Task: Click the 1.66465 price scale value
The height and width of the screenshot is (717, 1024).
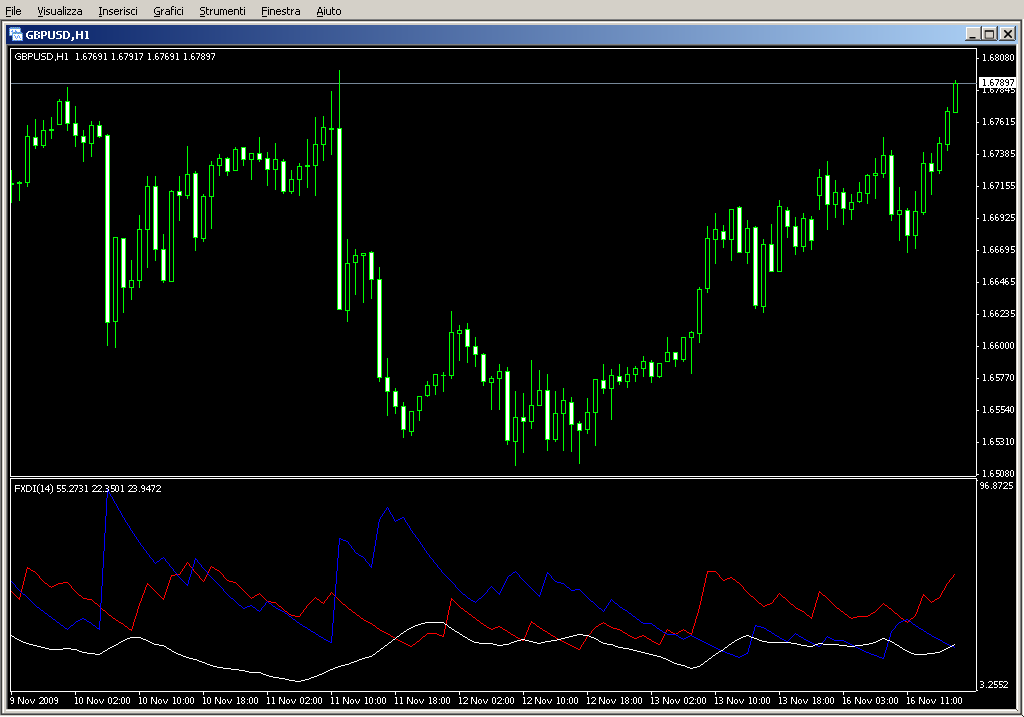Action: point(999,281)
